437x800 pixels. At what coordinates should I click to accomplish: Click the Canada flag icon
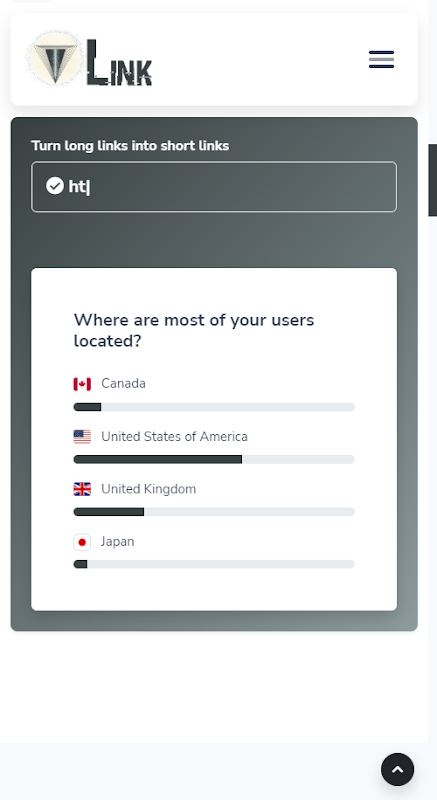(82, 384)
